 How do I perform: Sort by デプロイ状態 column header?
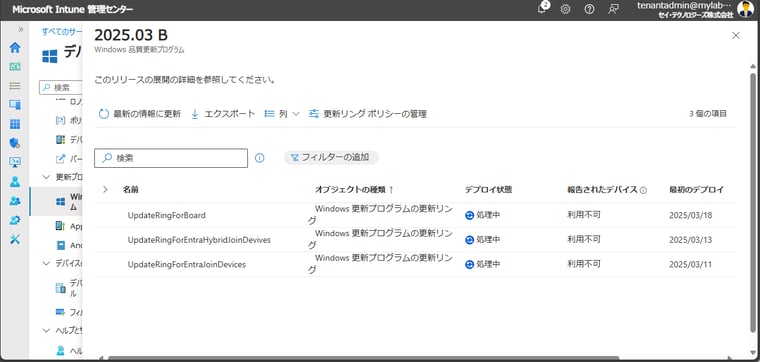(488, 190)
